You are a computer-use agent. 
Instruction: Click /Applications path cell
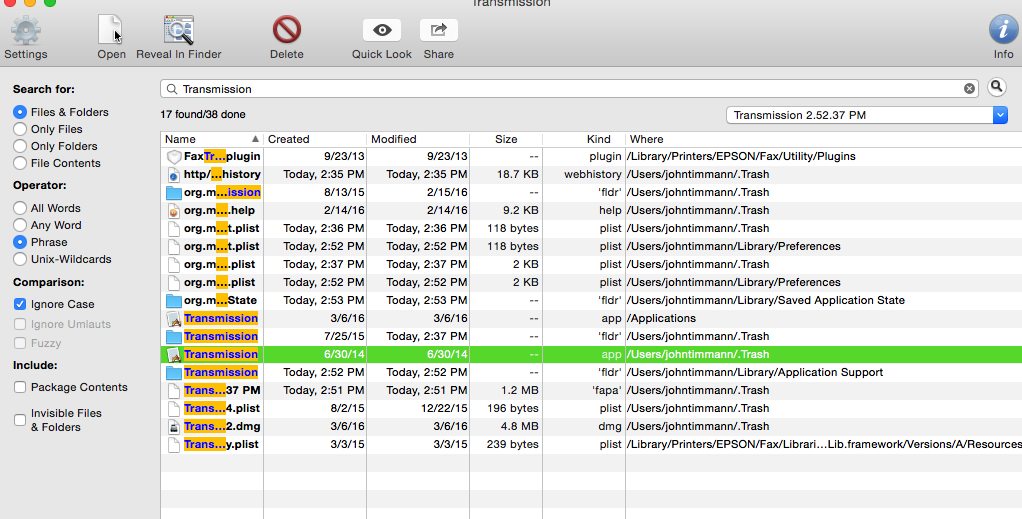[662, 319]
